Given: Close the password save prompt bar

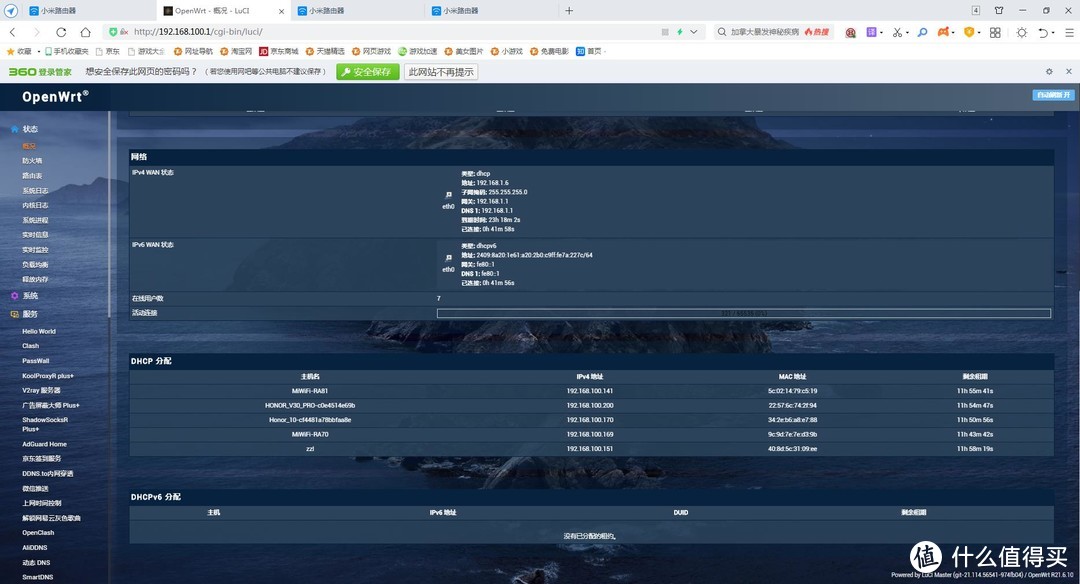Looking at the screenshot, I should tap(1067, 72).
